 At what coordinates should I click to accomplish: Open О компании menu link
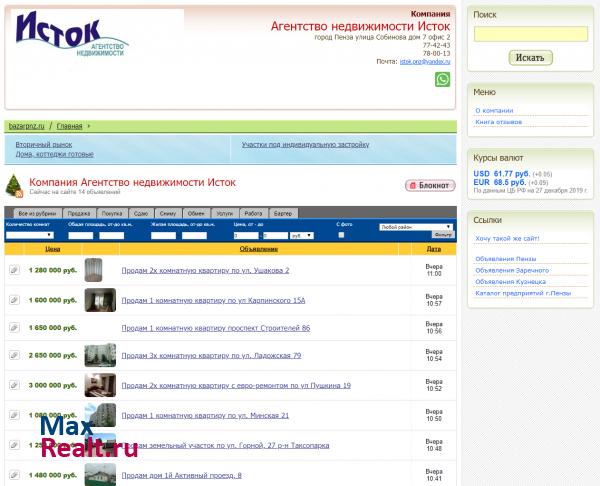tap(494, 111)
